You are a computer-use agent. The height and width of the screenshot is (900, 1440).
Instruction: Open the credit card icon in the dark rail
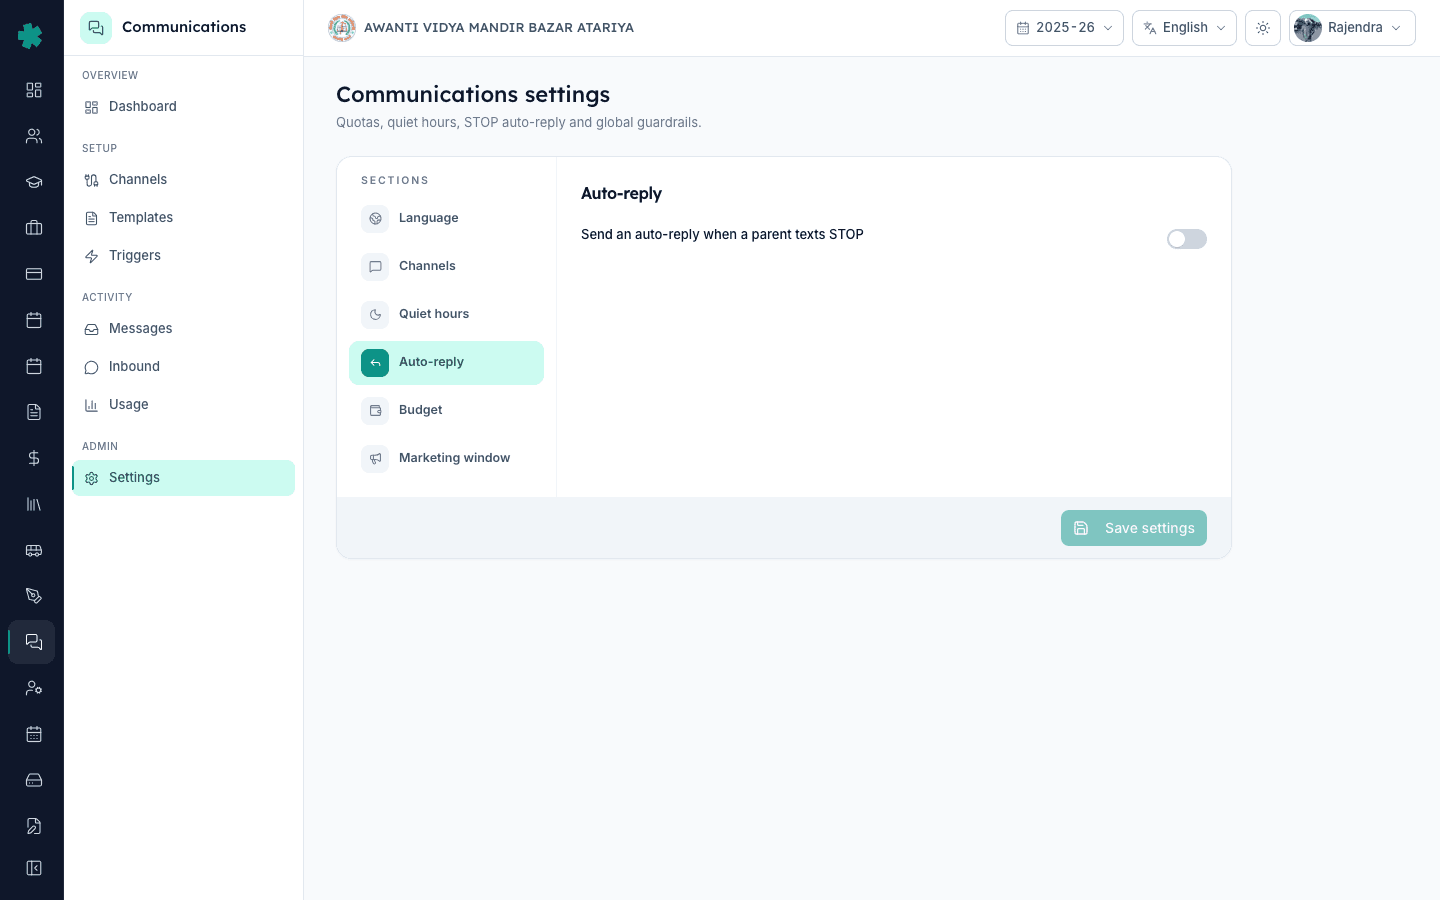[34, 274]
